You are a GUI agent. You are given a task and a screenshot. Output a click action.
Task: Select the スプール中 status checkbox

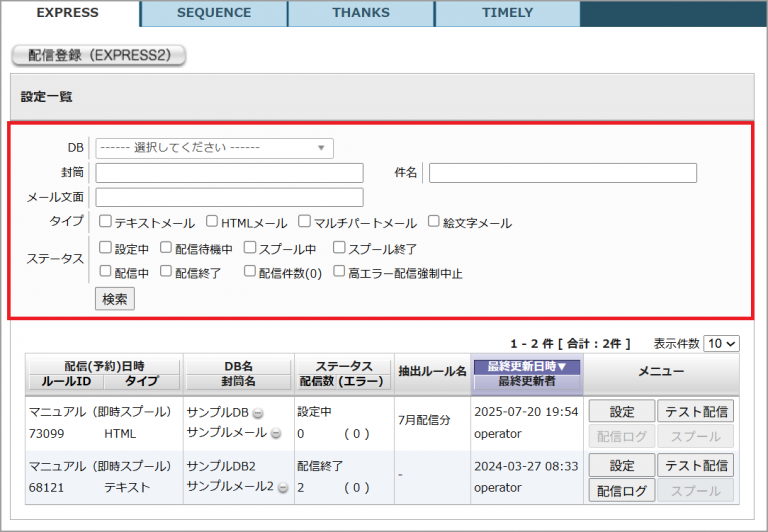coord(250,247)
